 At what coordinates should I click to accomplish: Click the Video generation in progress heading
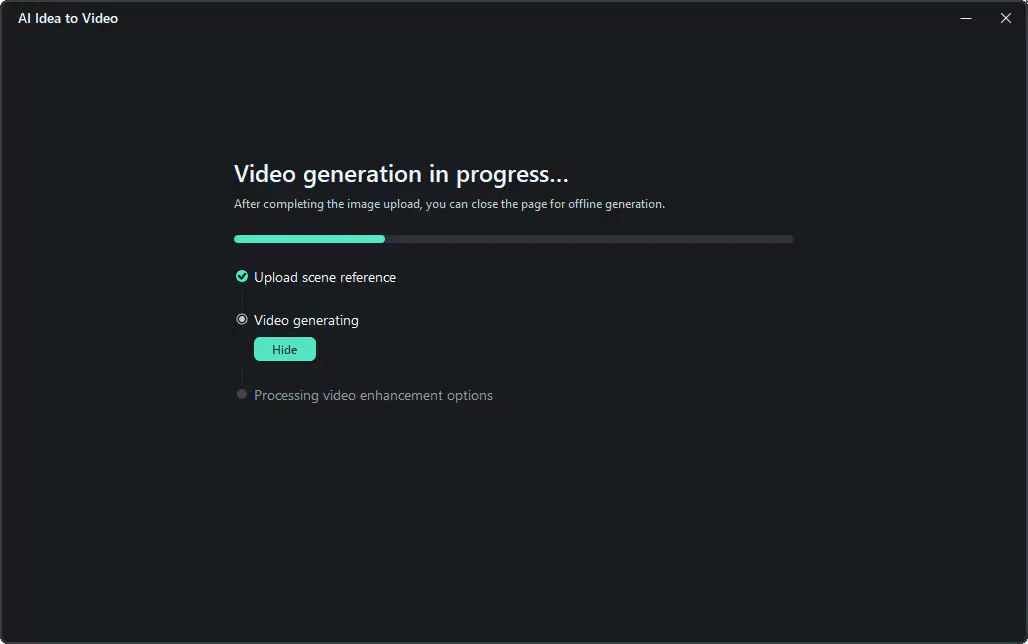click(x=401, y=174)
